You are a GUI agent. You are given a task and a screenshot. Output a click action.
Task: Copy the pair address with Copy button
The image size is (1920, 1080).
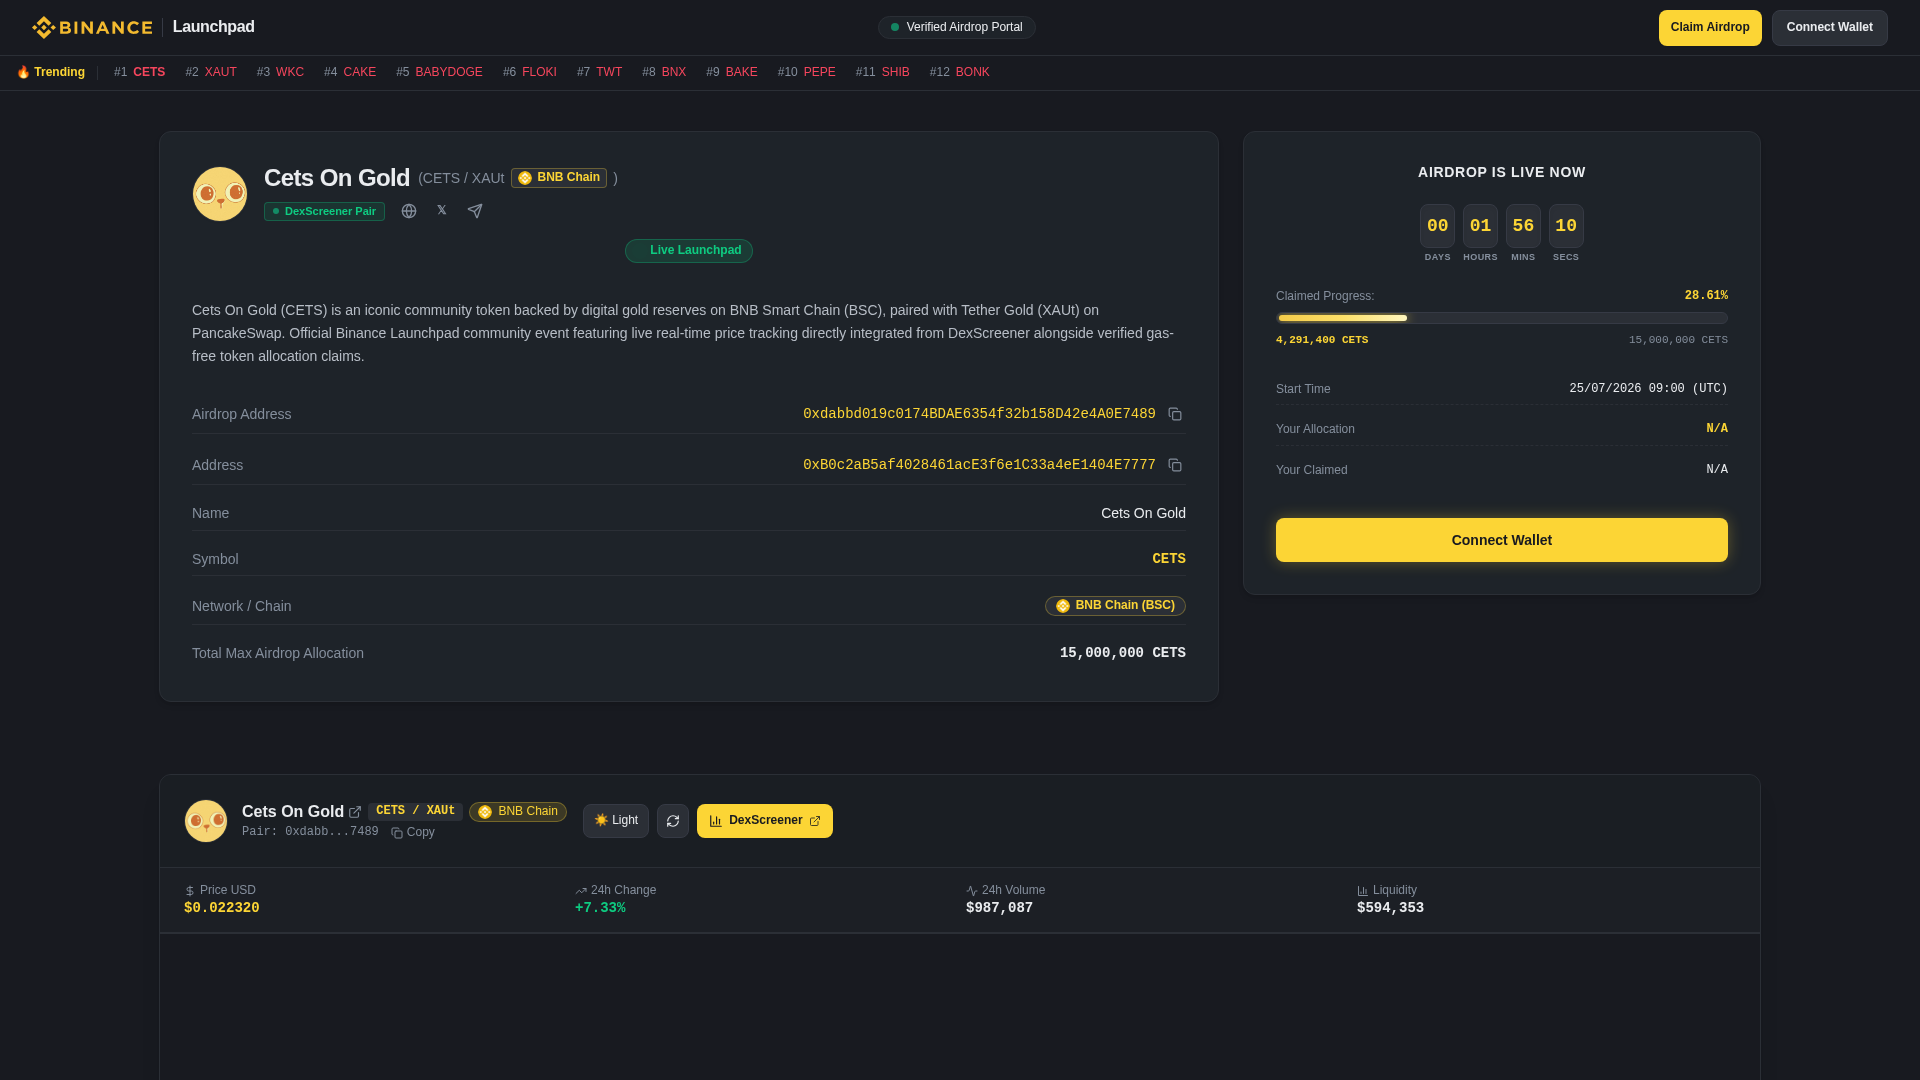[413, 832]
